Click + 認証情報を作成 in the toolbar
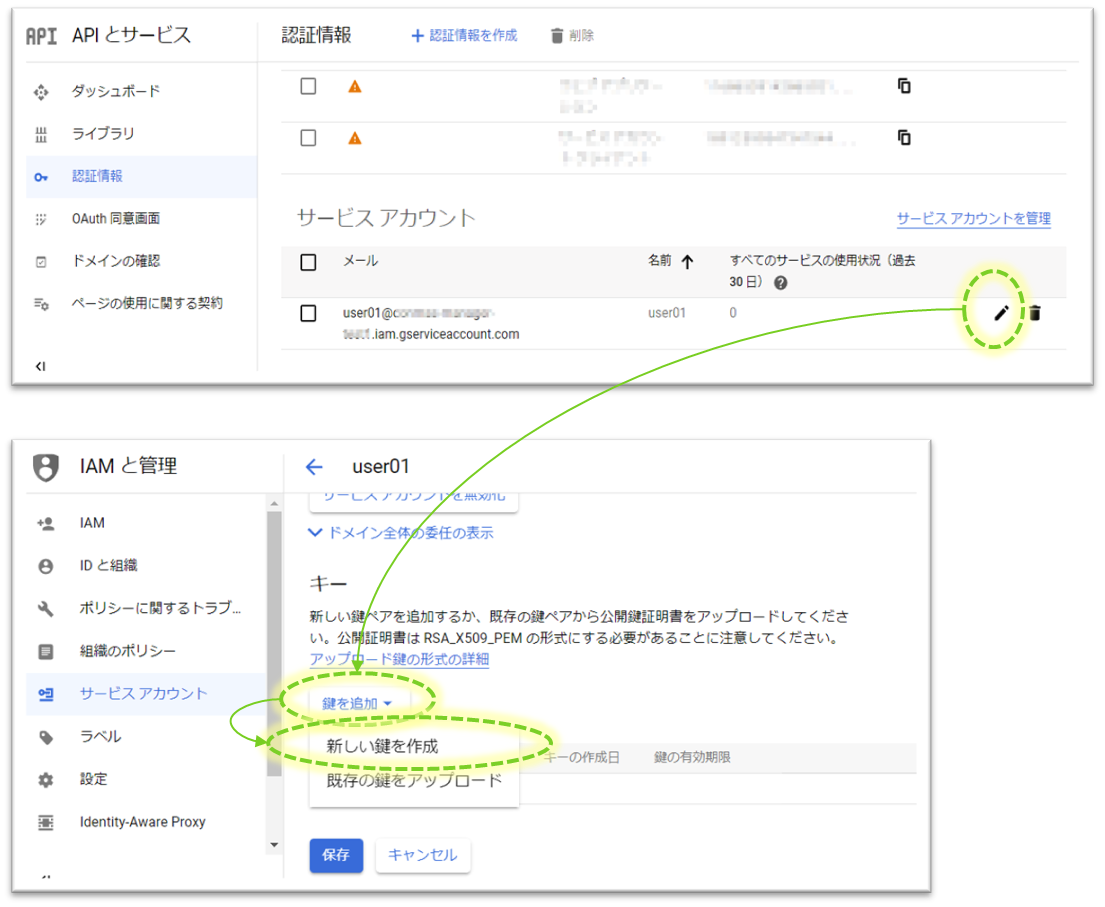The height and width of the screenshot is (907, 1105). point(464,35)
